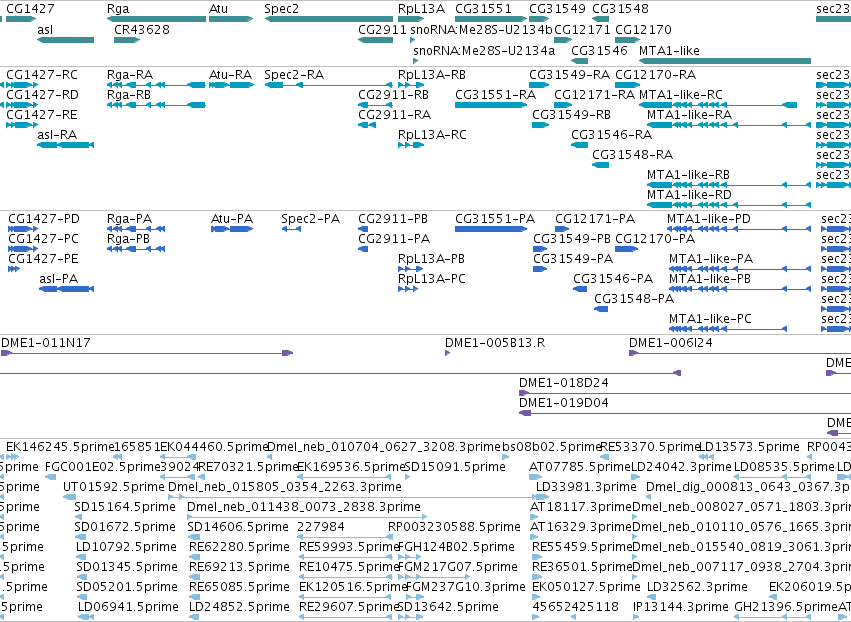Viewport: 851px width, 622px height.
Task: Click the Atu-PA protein label
Action: (x=232, y=219)
